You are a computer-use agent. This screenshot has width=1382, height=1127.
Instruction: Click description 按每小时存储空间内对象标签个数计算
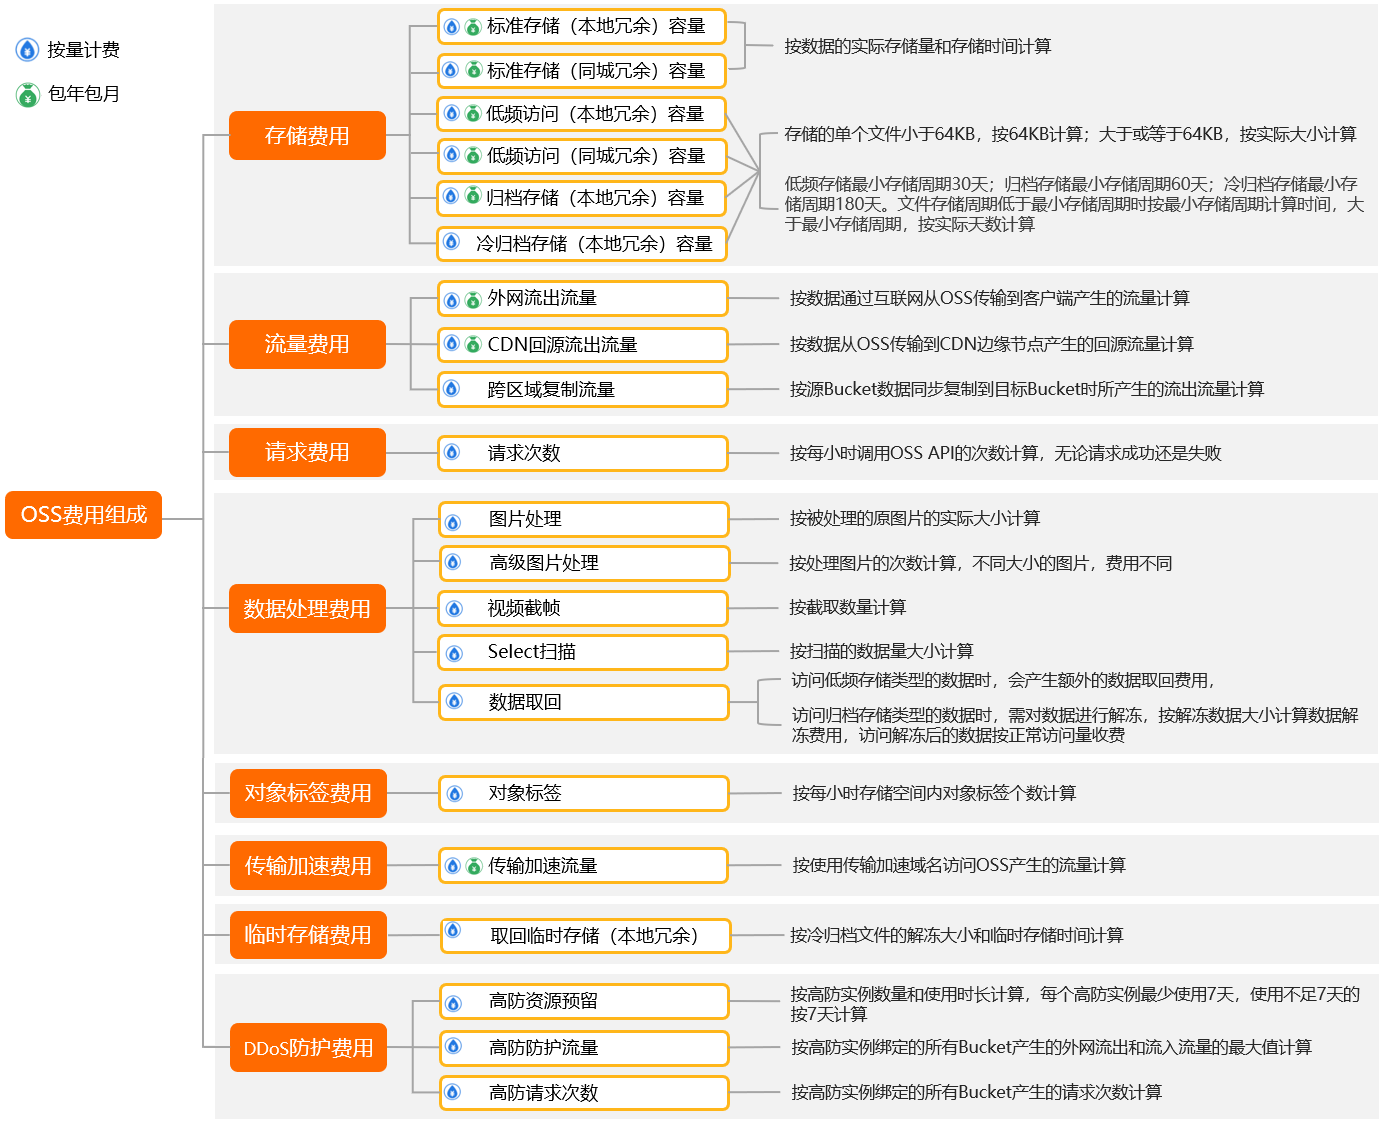pos(934,793)
